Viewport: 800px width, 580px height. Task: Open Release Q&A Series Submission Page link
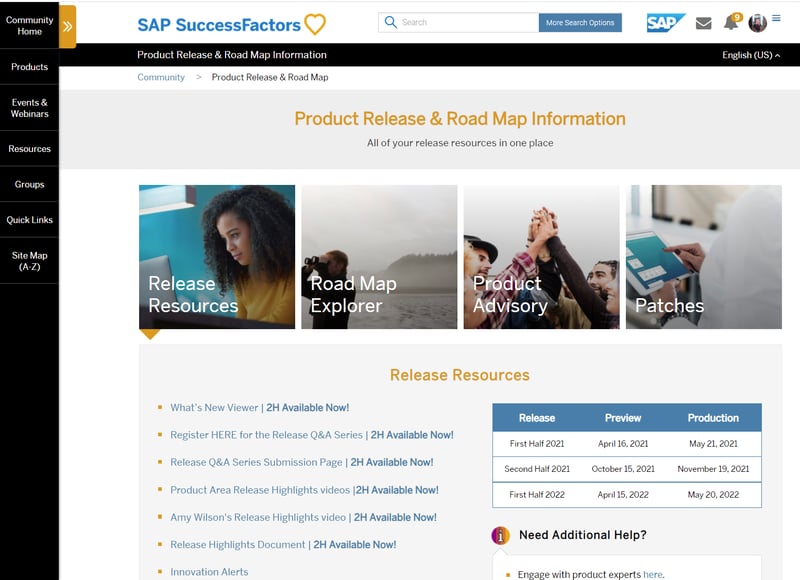point(302,462)
